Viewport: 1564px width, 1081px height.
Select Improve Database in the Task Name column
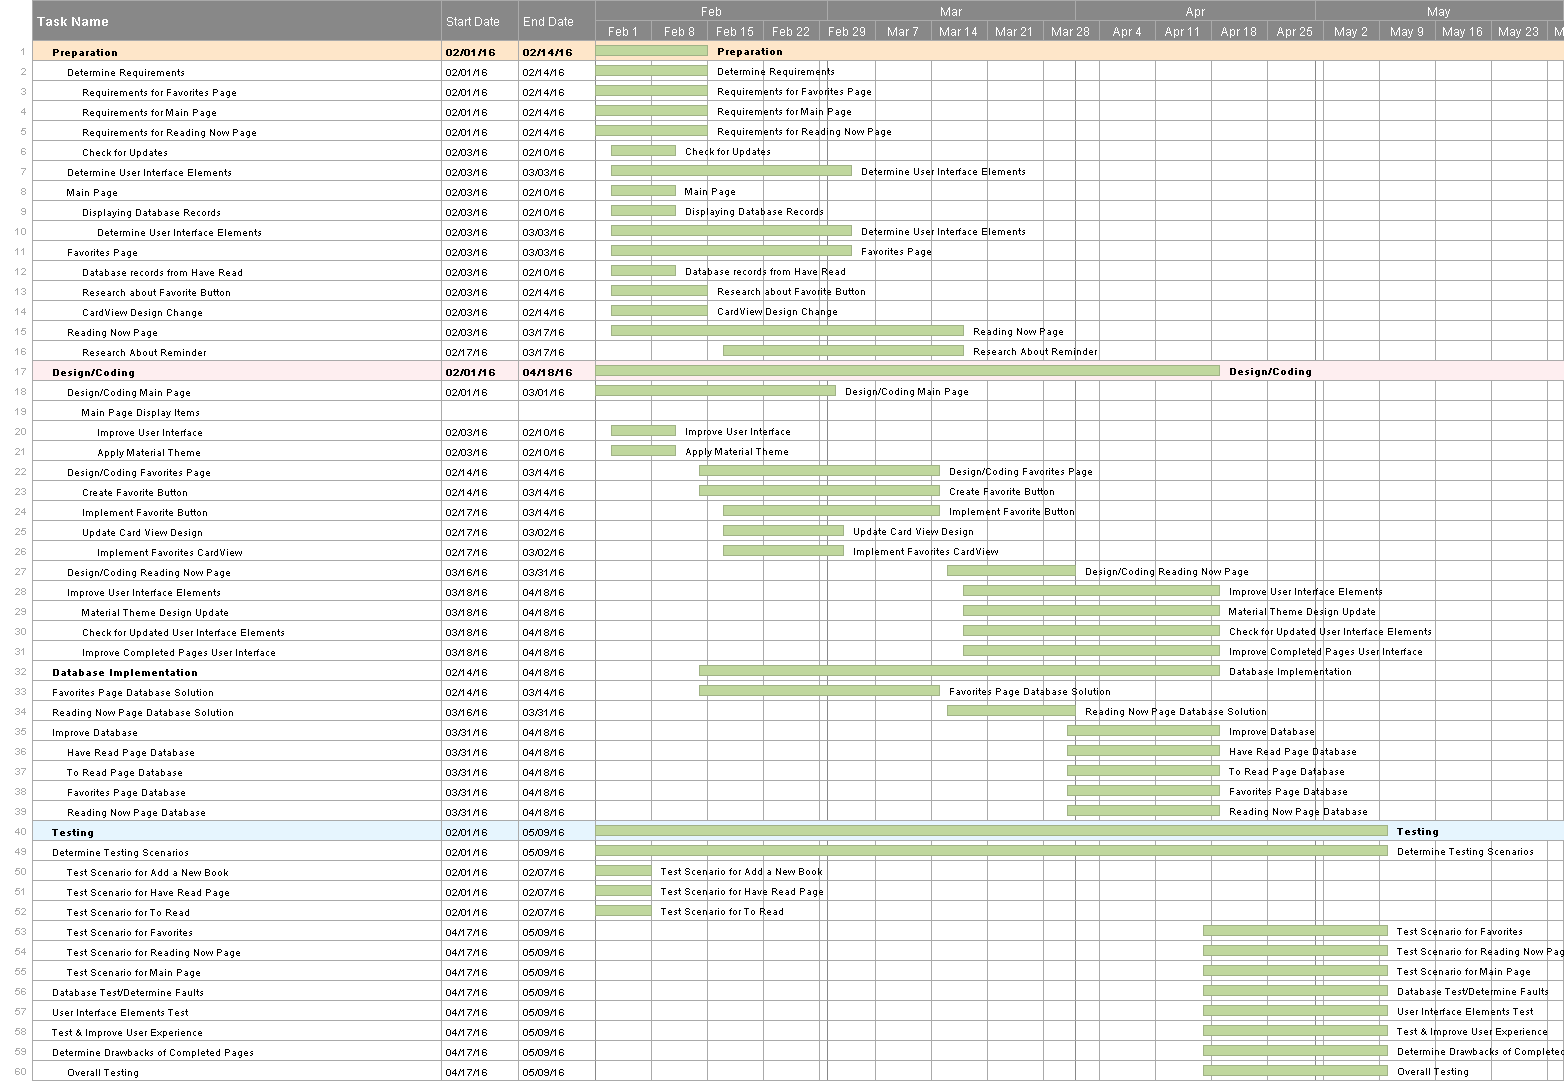point(95,732)
